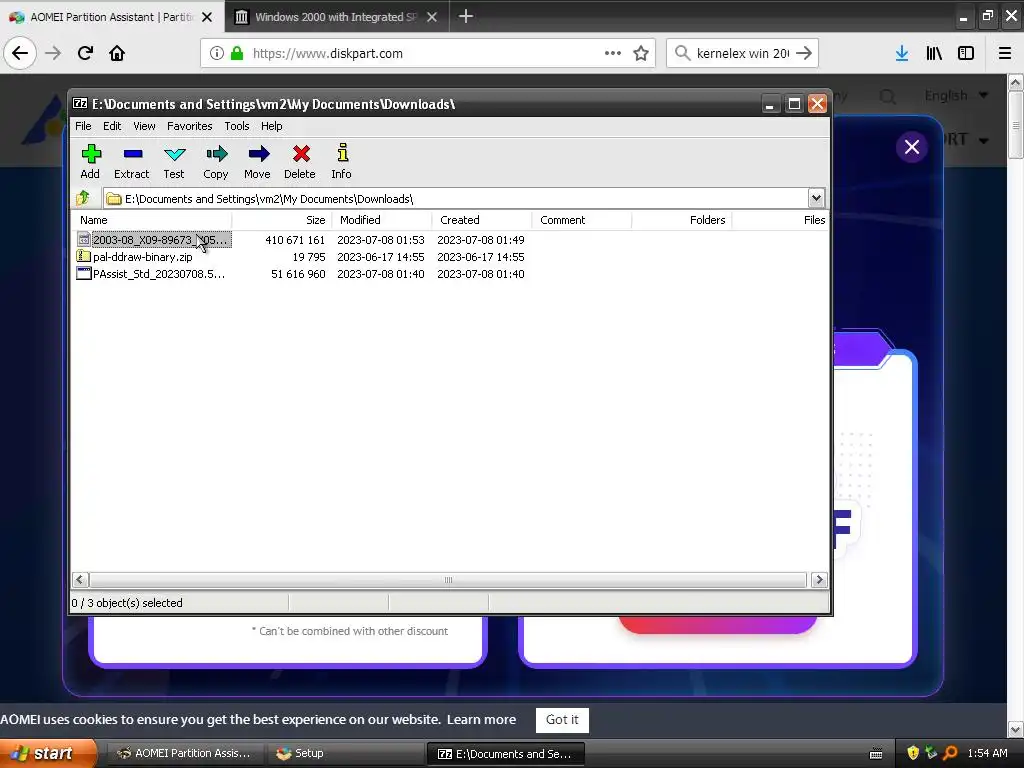Switch to AOMEI Partition Assistant taskbar item
Image resolution: width=1024 pixels, height=768 pixels.
pos(184,753)
